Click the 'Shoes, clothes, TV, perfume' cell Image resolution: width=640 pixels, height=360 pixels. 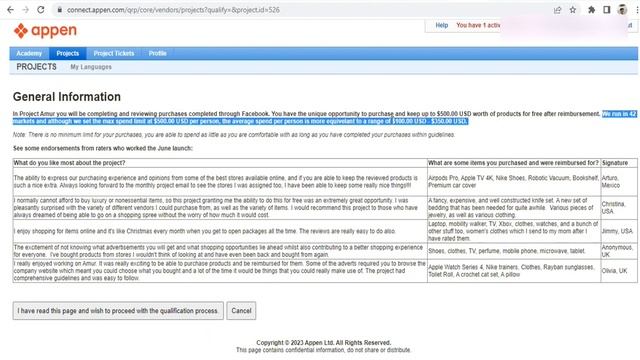(x=514, y=251)
